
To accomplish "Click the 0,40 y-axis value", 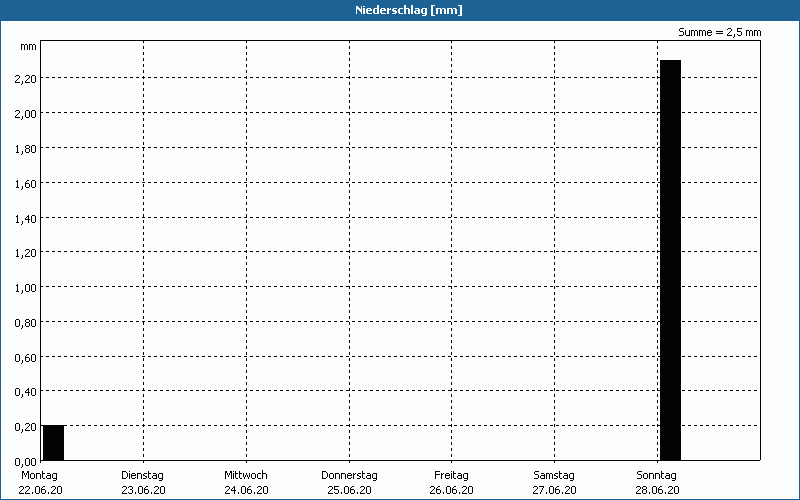I will pos(26,392).
